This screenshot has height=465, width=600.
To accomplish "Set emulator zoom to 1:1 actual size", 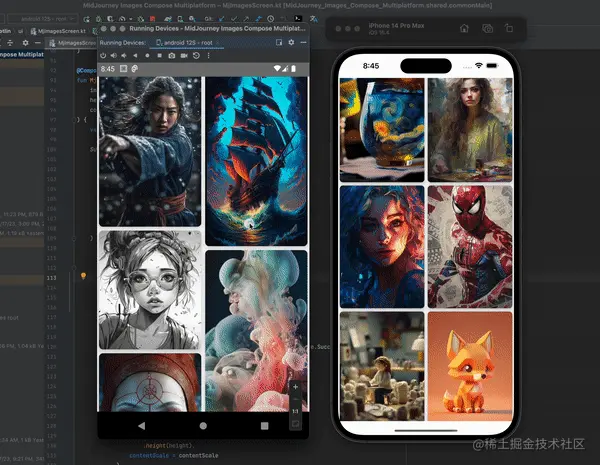I will pos(295,411).
